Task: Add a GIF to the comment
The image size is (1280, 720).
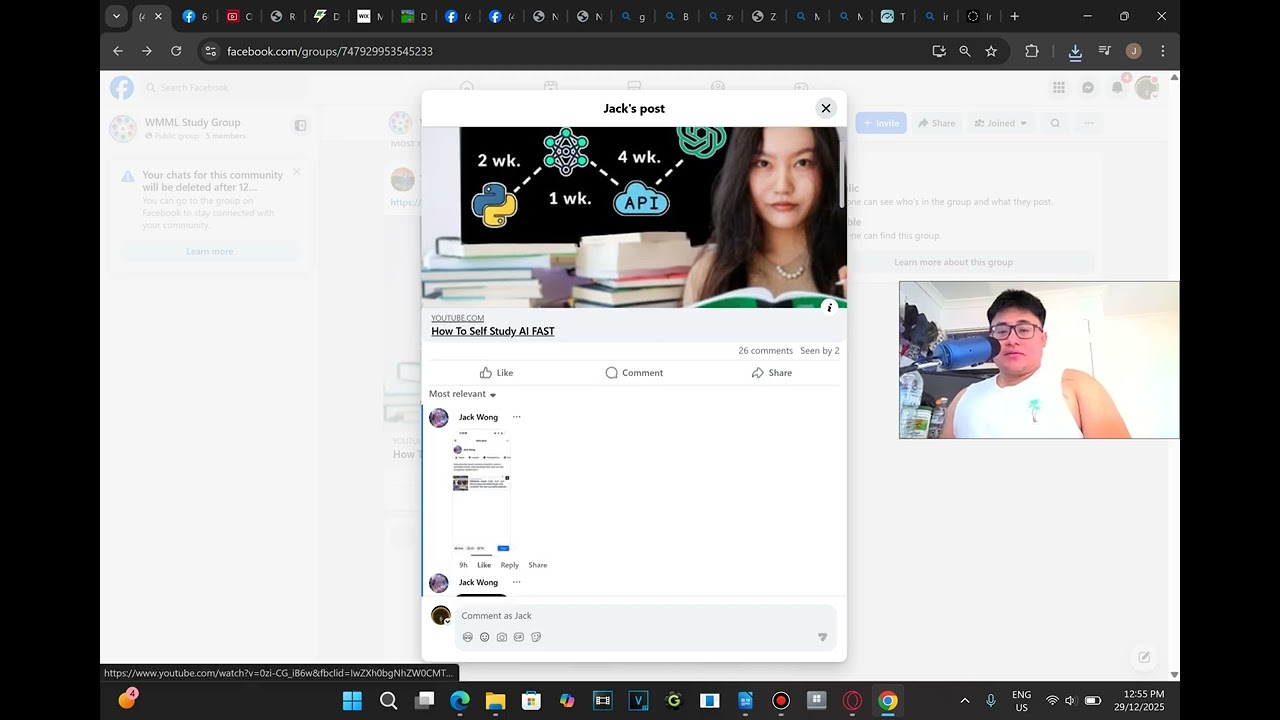Action: pyautogui.click(x=519, y=637)
